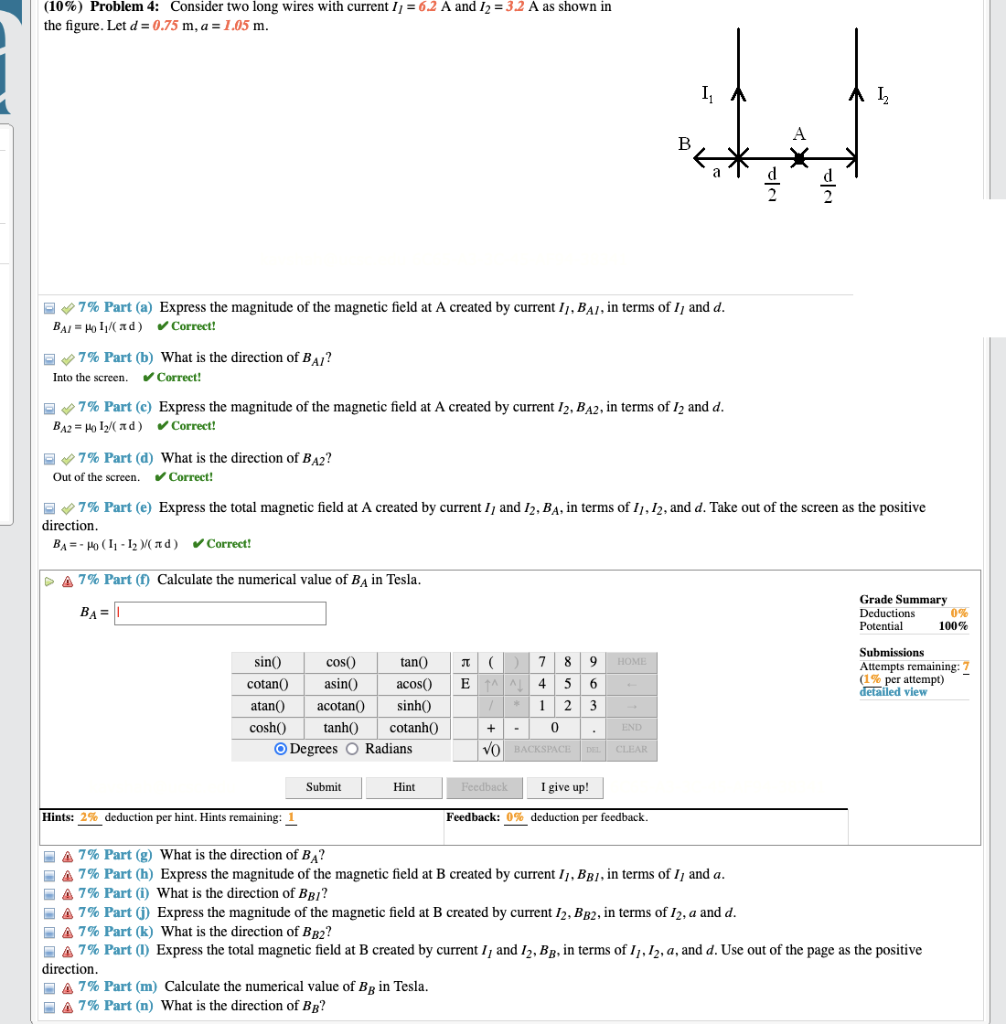Click the plus operator key
Image resolution: width=1006 pixels, height=1024 pixels.
(490, 727)
